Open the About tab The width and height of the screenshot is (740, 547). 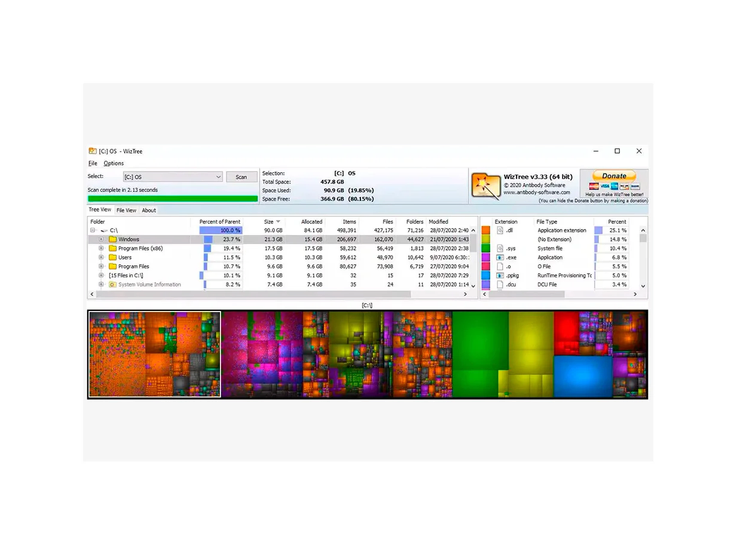(x=149, y=210)
